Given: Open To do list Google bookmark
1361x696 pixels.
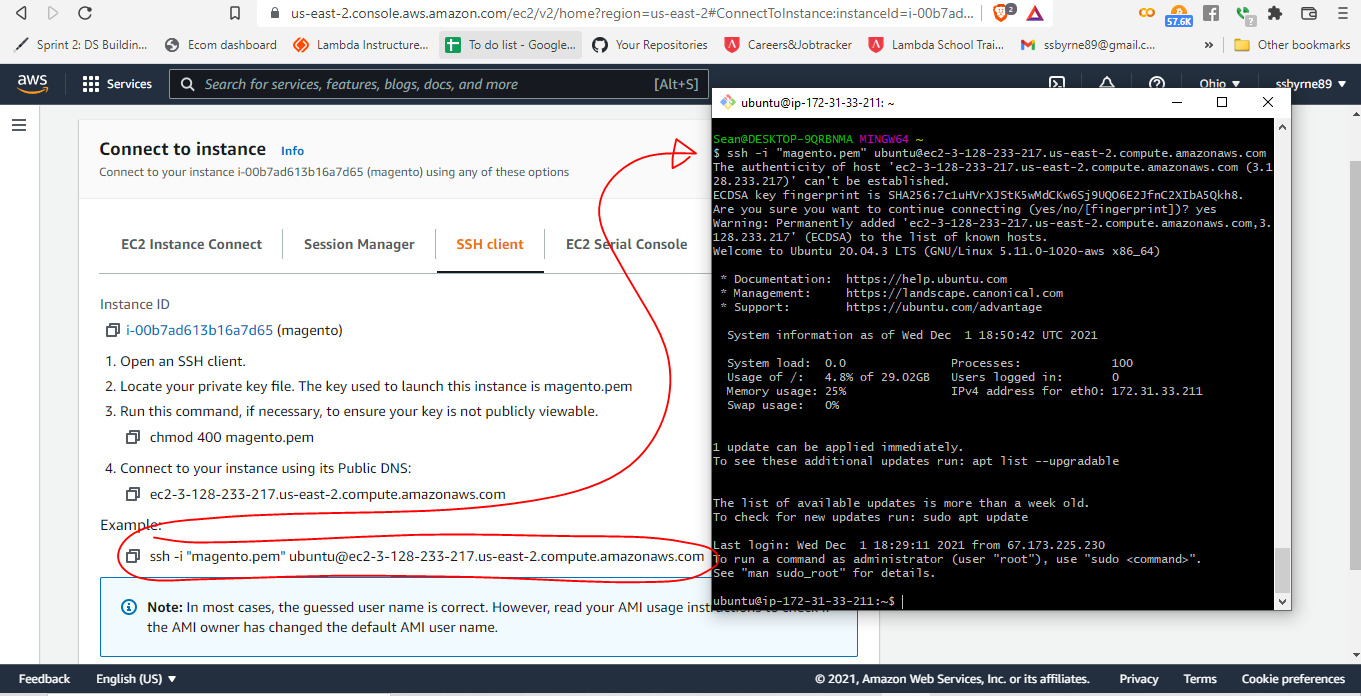Looking at the screenshot, I should [x=511, y=45].
